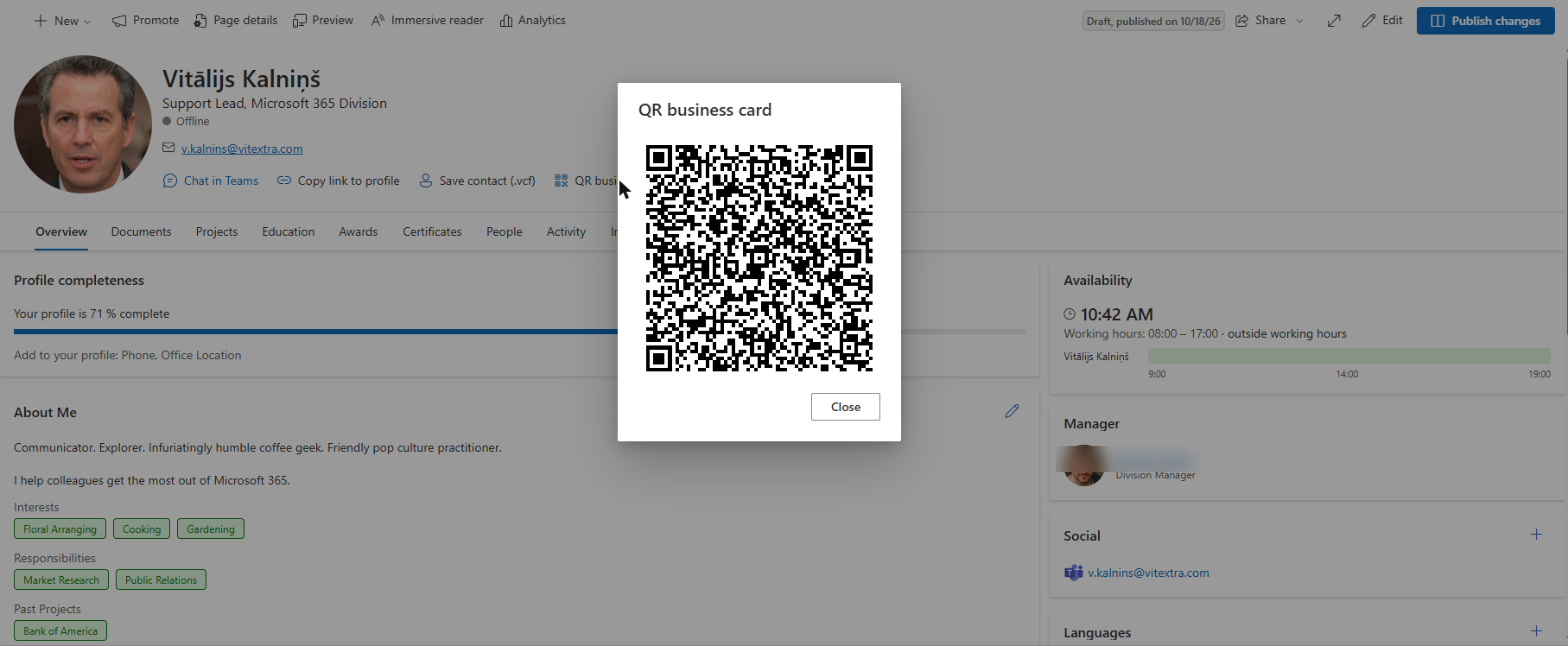Click the expand to full screen icon
The image size is (1568, 646).
1334,20
